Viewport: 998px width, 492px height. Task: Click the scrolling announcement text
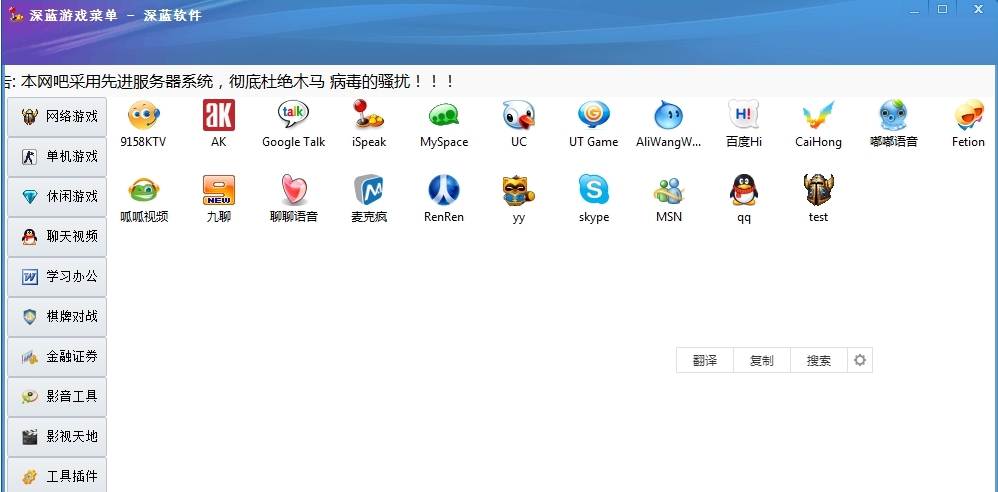pyautogui.click(x=230, y=81)
